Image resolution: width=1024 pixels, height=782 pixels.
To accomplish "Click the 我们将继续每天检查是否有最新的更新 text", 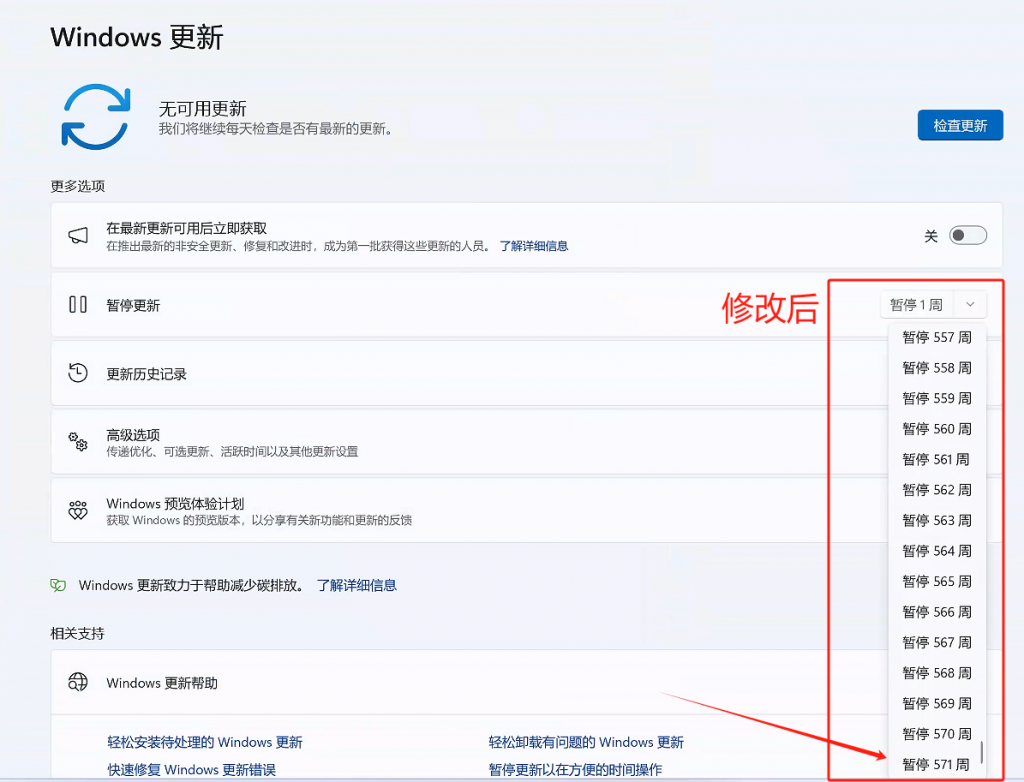I will pos(276,129).
